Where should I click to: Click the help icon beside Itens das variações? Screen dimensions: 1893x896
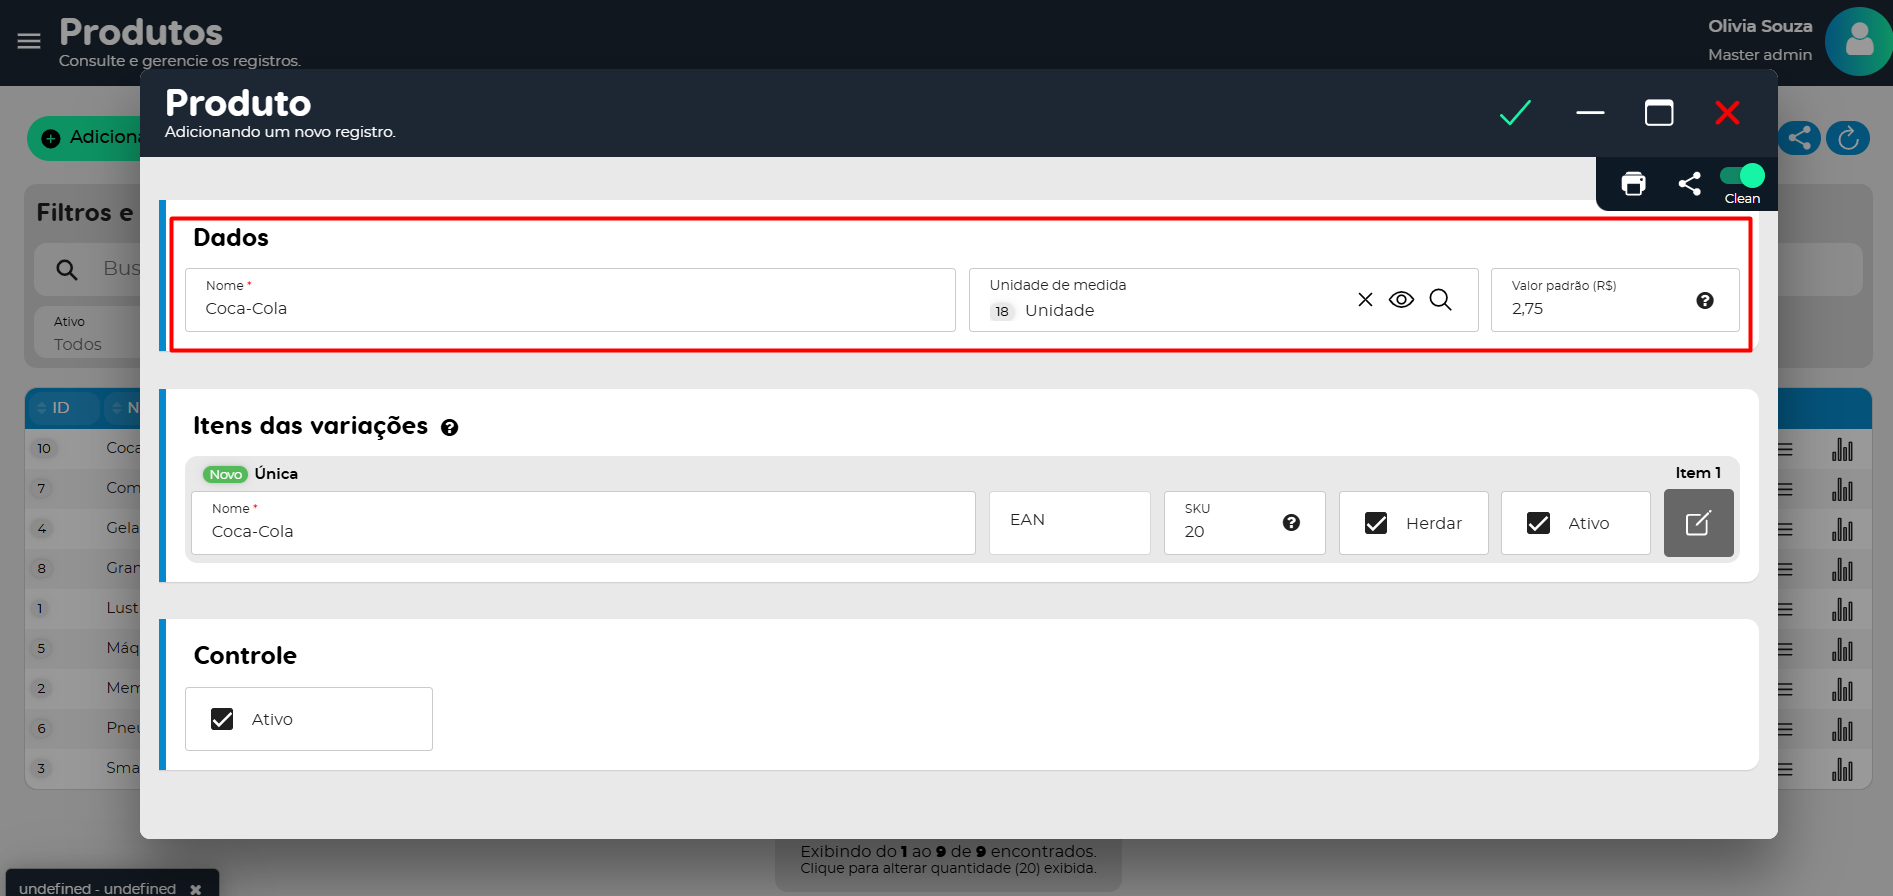[x=450, y=428]
